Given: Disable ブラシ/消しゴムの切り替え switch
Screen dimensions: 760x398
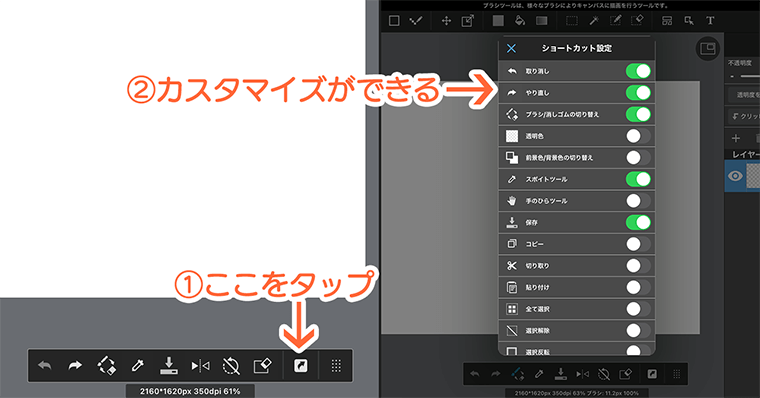Looking at the screenshot, I should pos(638,114).
